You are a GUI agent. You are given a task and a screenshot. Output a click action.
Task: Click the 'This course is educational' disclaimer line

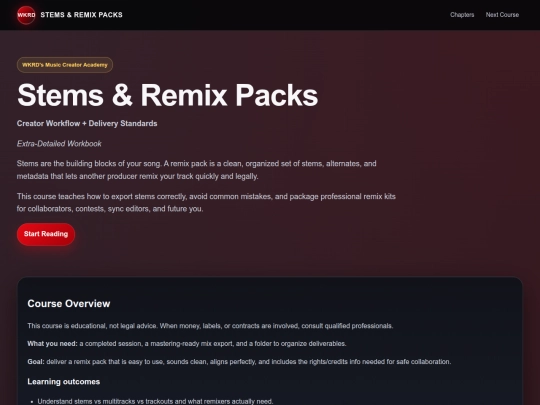click(210, 326)
